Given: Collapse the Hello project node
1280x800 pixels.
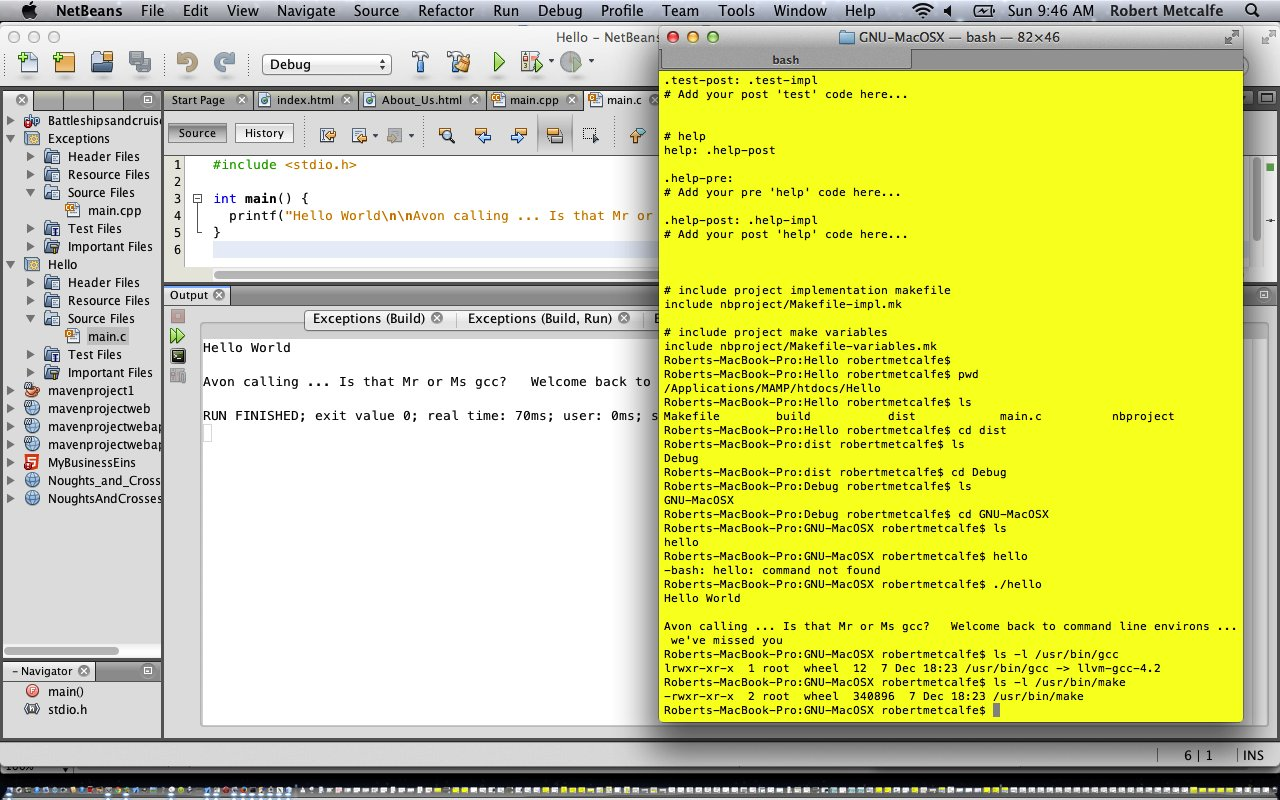Looking at the screenshot, I should click(11, 265).
